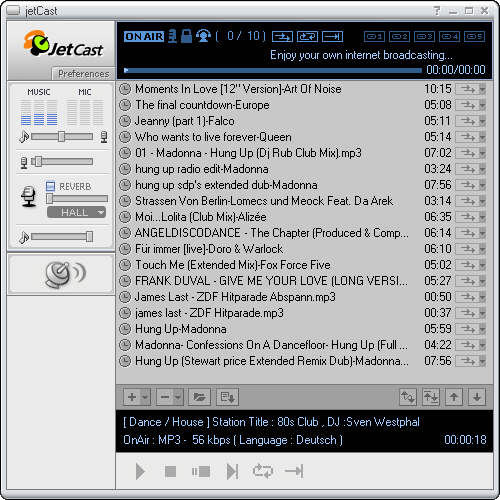Click the playback progress bar
Image resolution: width=500 pixels, height=500 pixels.
pyautogui.click(x=273, y=70)
